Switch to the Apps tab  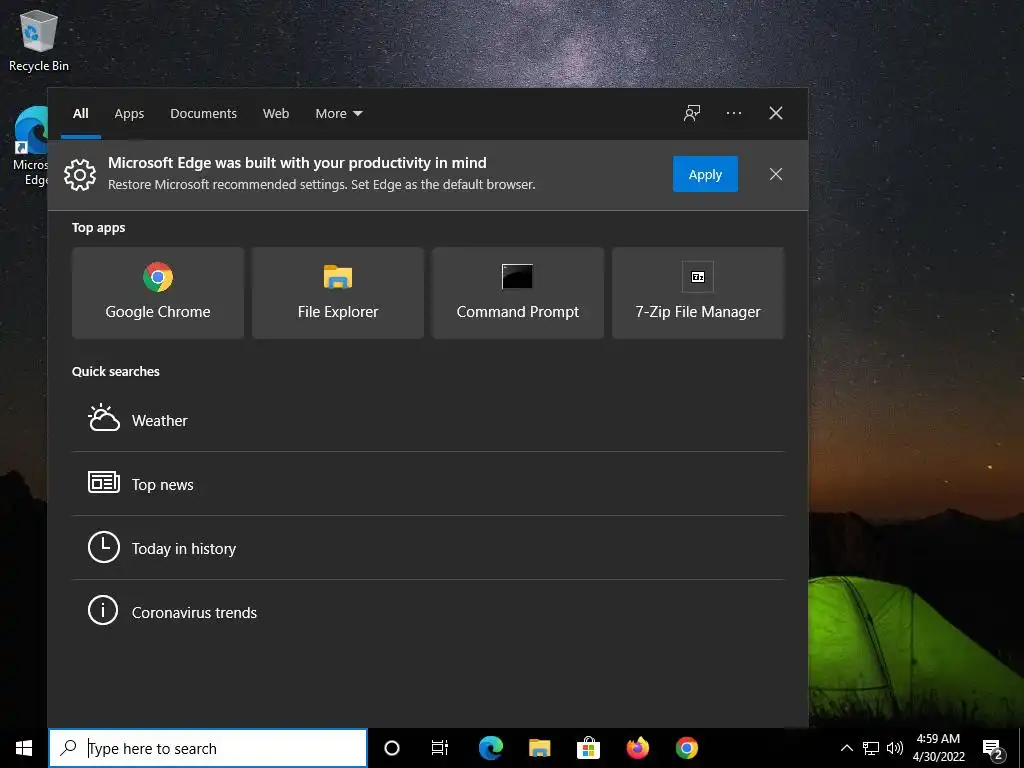129,113
